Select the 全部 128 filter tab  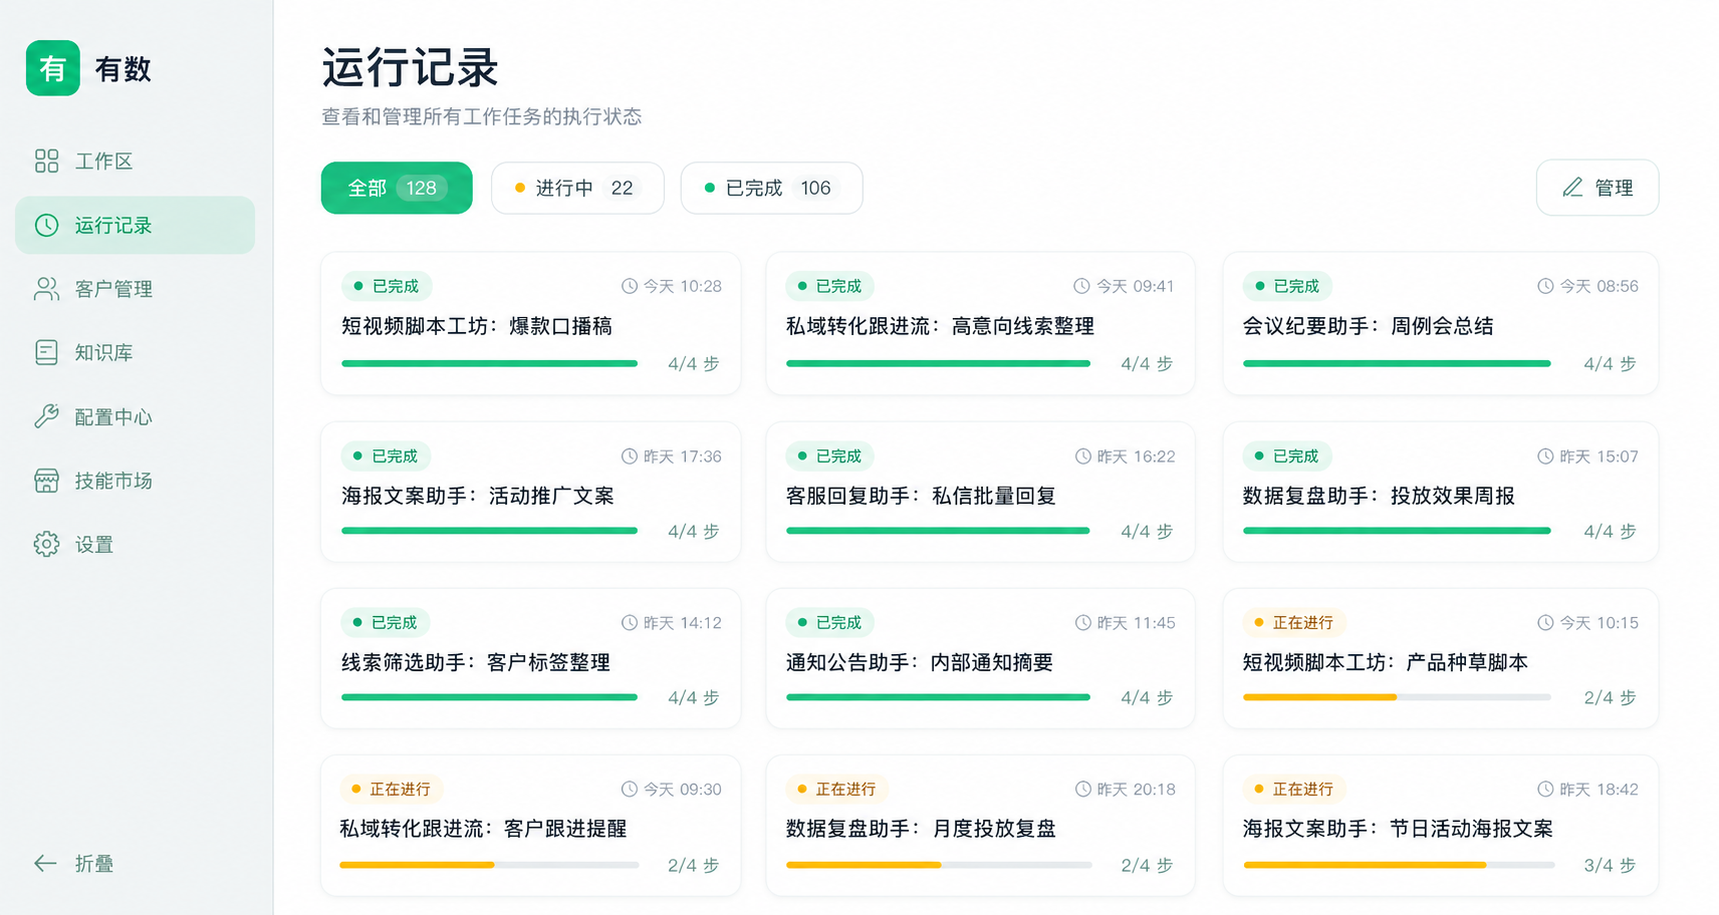(396, 188)
